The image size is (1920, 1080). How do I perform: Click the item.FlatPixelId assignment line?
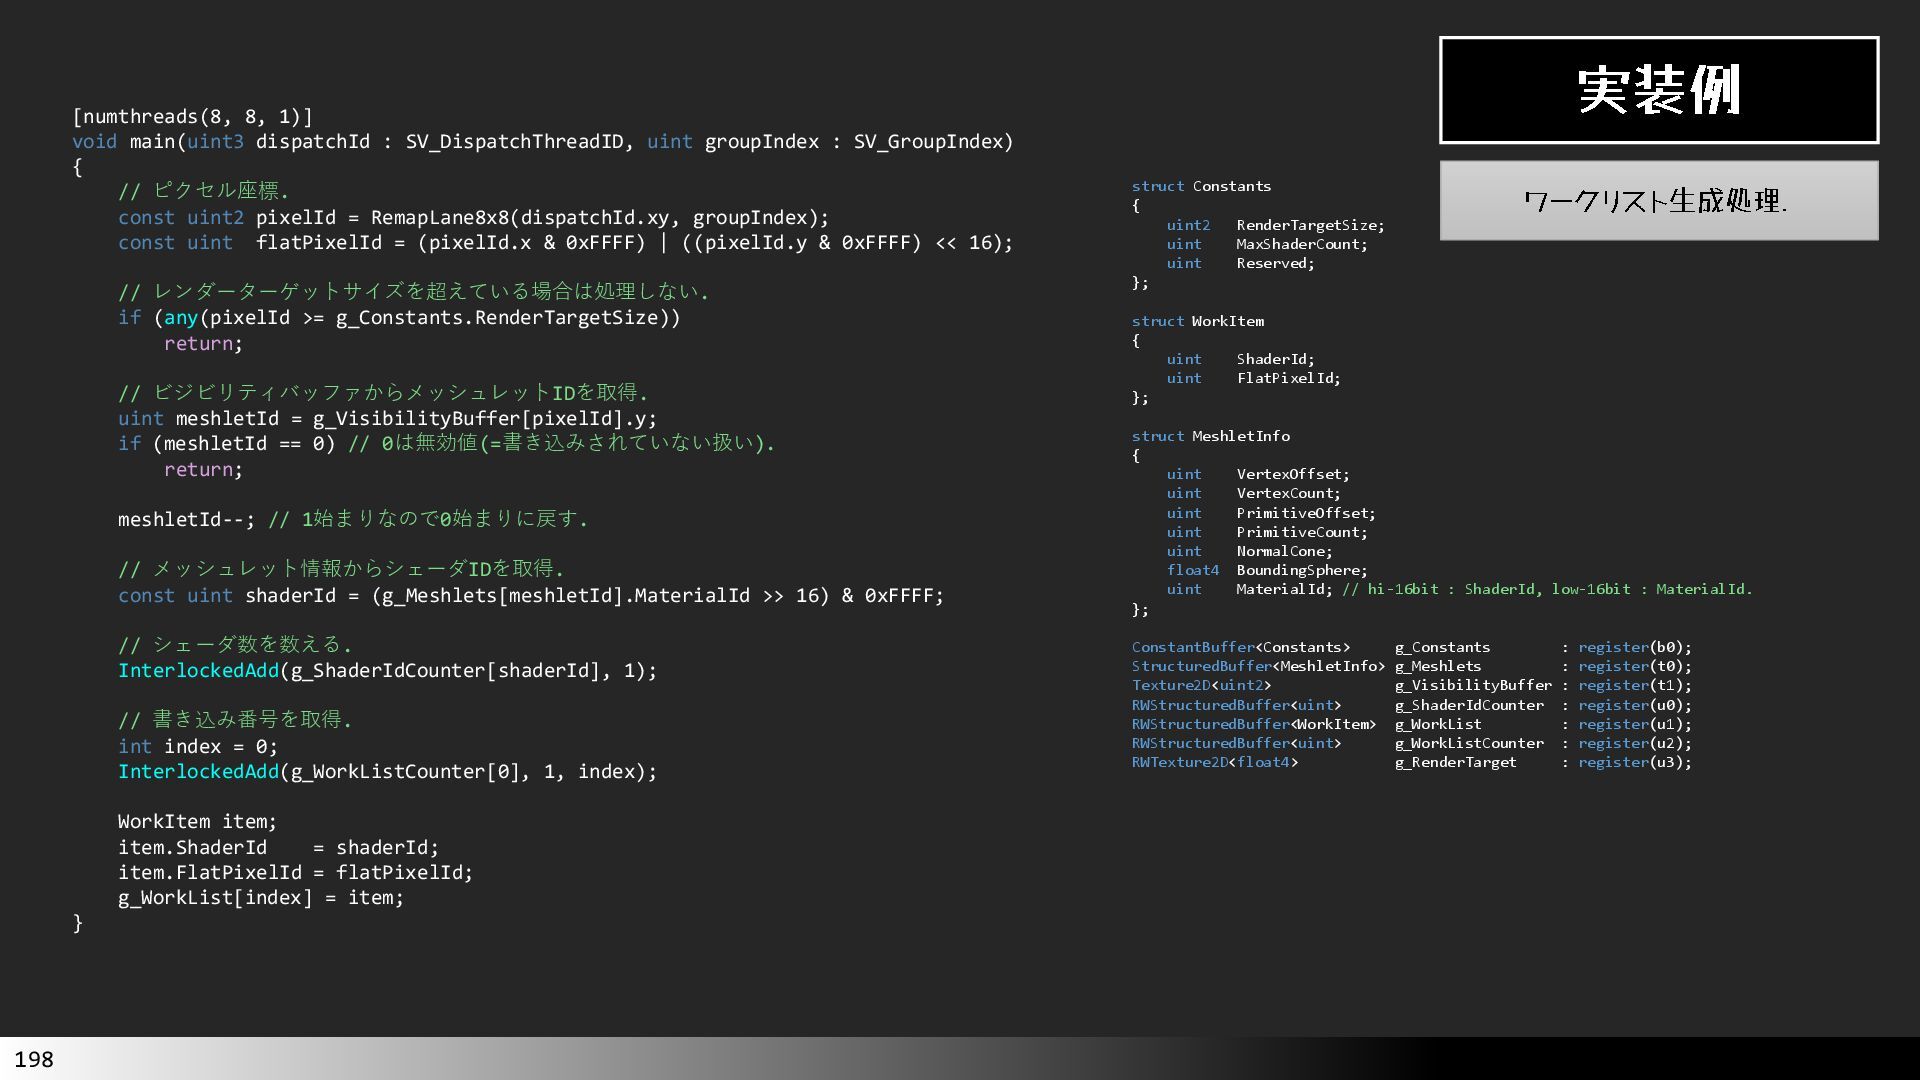click(x=296, y=873)
